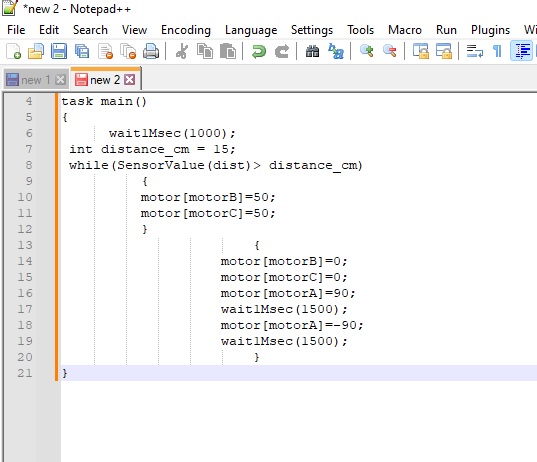Cut selection with the scissors icon
The height and width of the screenshot is (462, 537).
[x=182, y=51]
